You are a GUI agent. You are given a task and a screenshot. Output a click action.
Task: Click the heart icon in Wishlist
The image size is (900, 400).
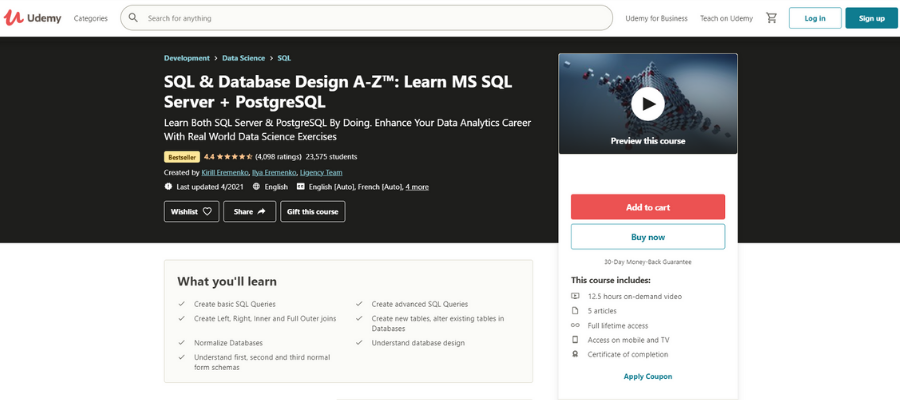point(207,211)
